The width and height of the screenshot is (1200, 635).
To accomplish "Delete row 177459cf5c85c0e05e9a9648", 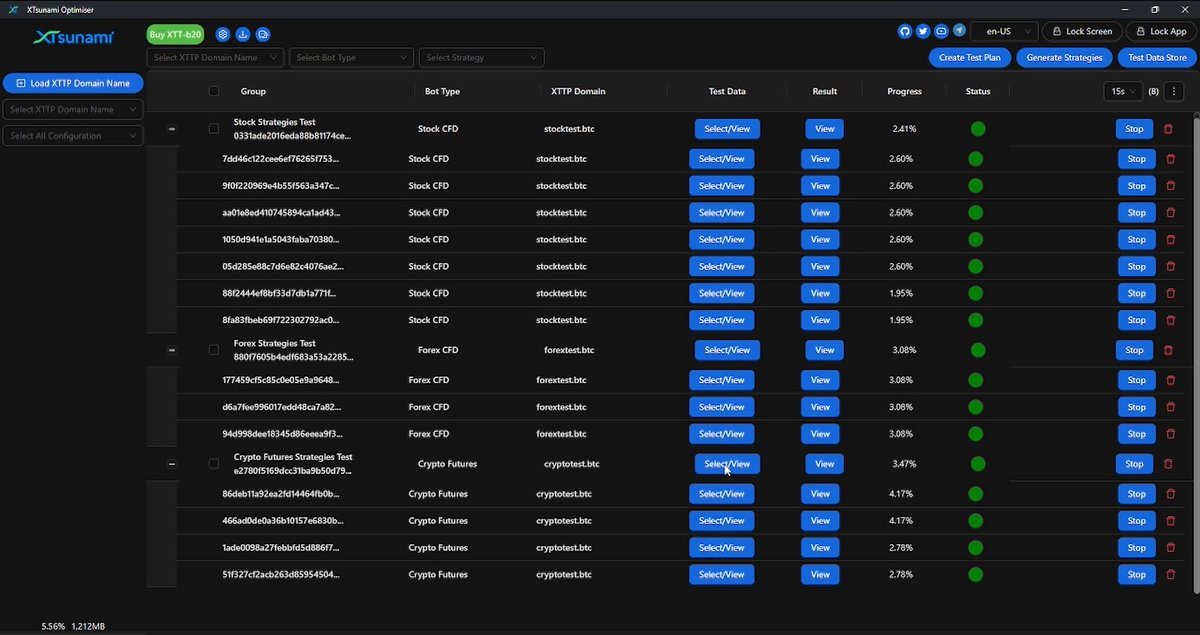I will tap(1170, 380).
